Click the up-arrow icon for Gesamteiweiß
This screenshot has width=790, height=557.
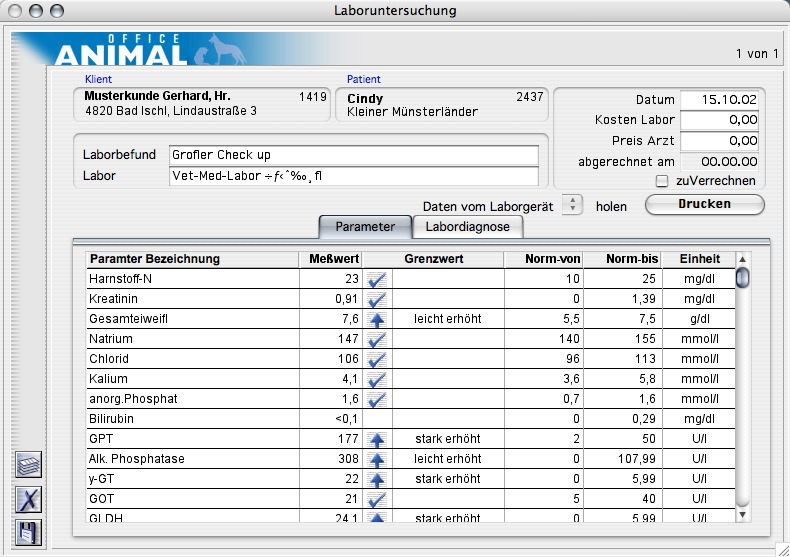[x=377, y=319]
